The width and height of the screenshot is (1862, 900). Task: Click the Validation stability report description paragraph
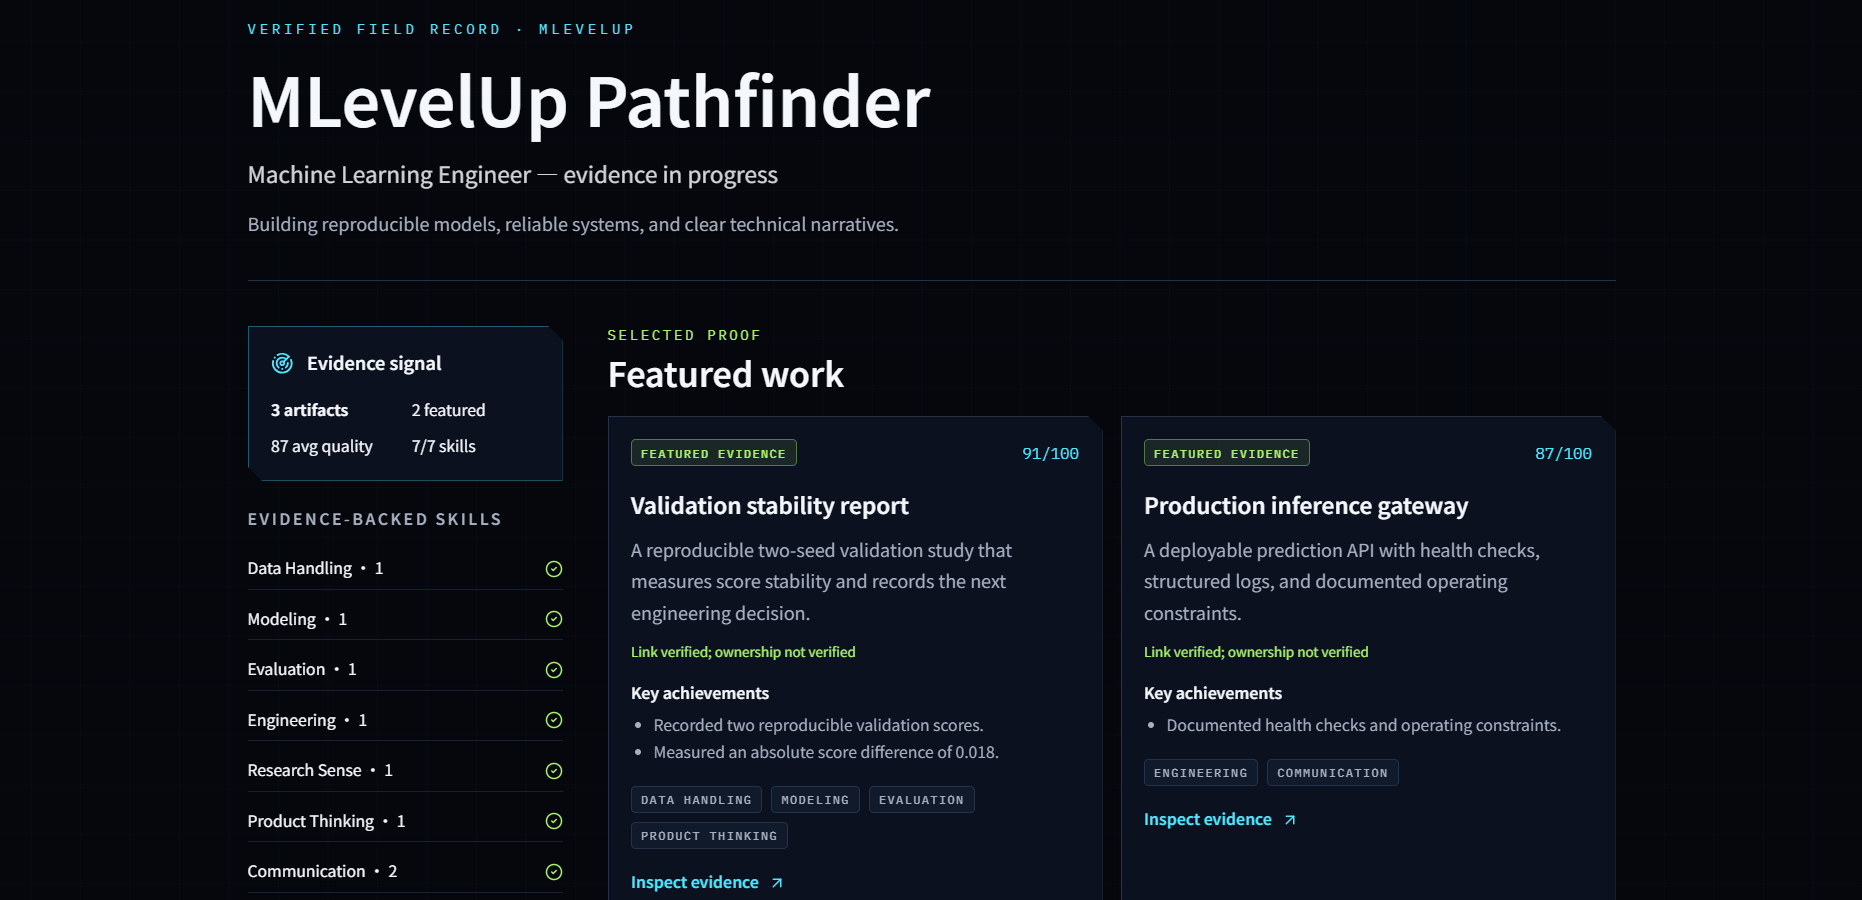(x=821, y=582)
